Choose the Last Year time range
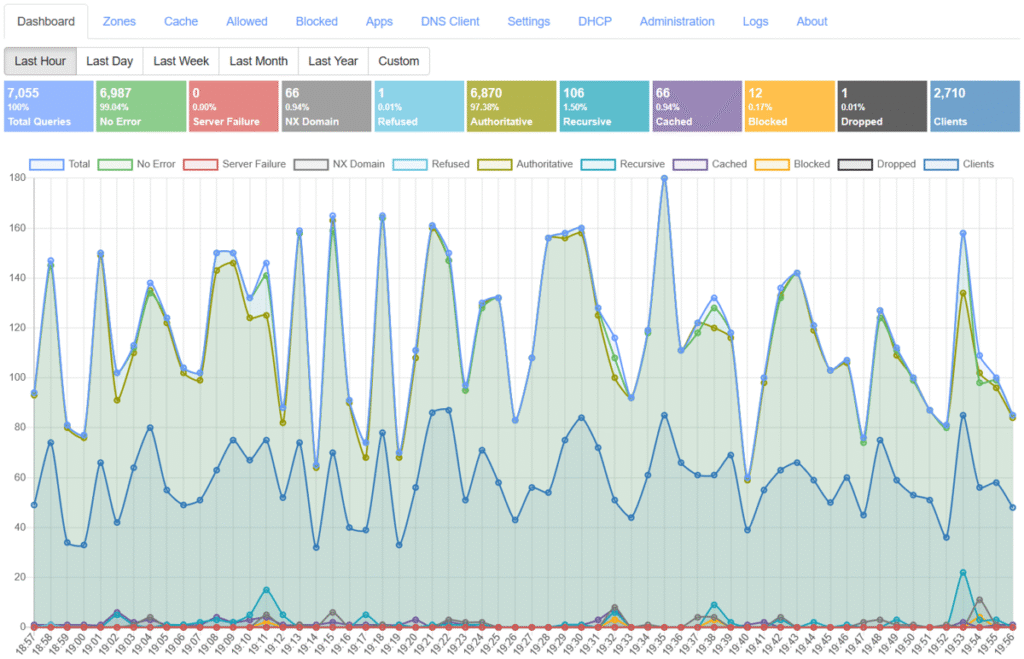 click(332, 61)
